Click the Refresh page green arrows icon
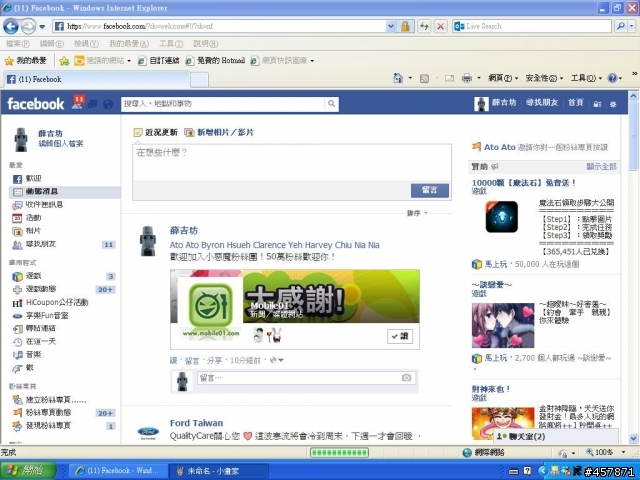Viewport: 640px width, 480px height. tap(424, 27)
